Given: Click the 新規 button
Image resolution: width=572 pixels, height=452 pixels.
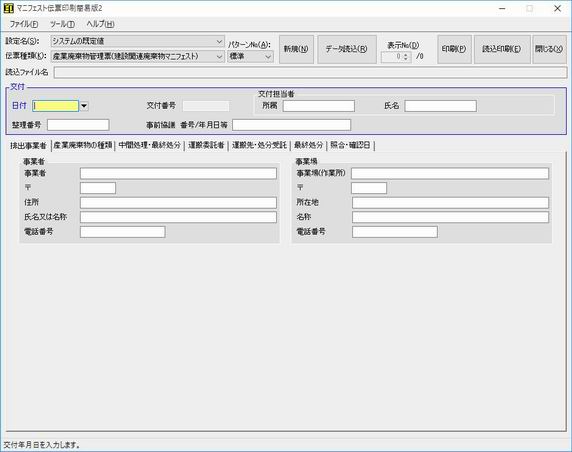Looking at the screenshot, I should 296,49.
